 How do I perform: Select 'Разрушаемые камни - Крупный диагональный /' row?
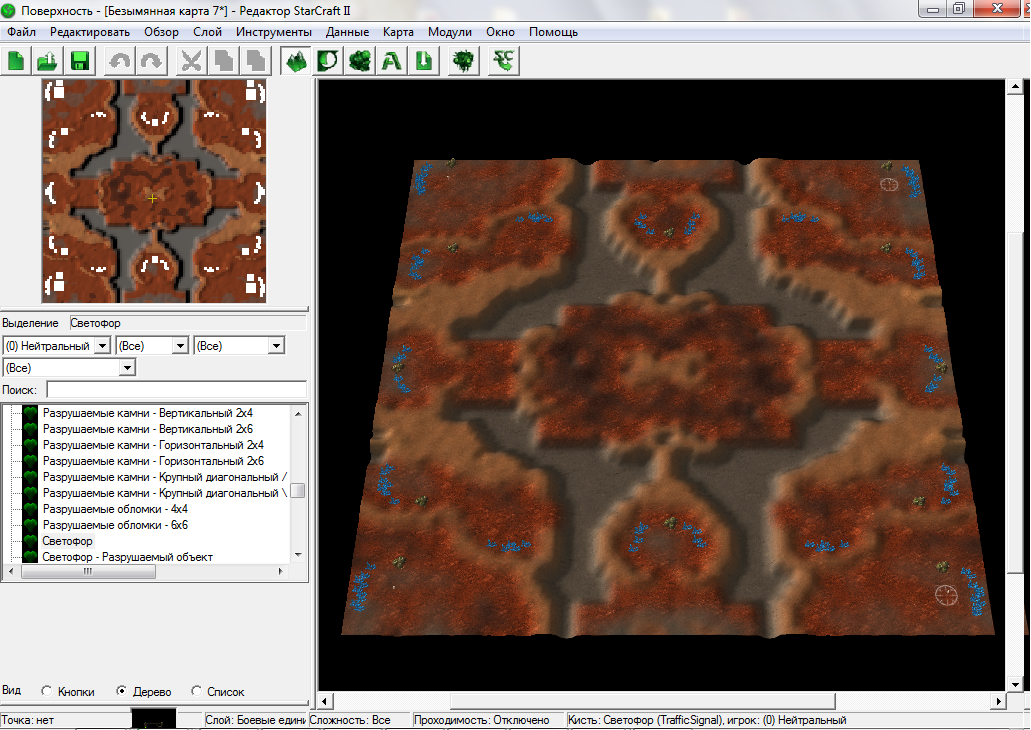point(165,477)
